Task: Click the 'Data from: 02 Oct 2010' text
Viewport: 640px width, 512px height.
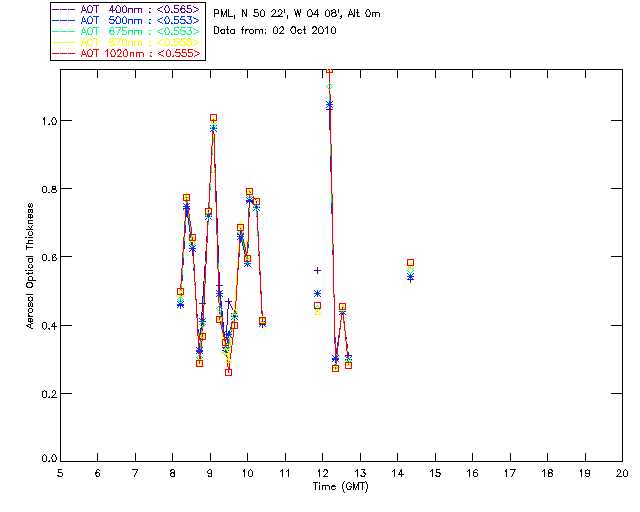Action: click(x=275, y=31)
